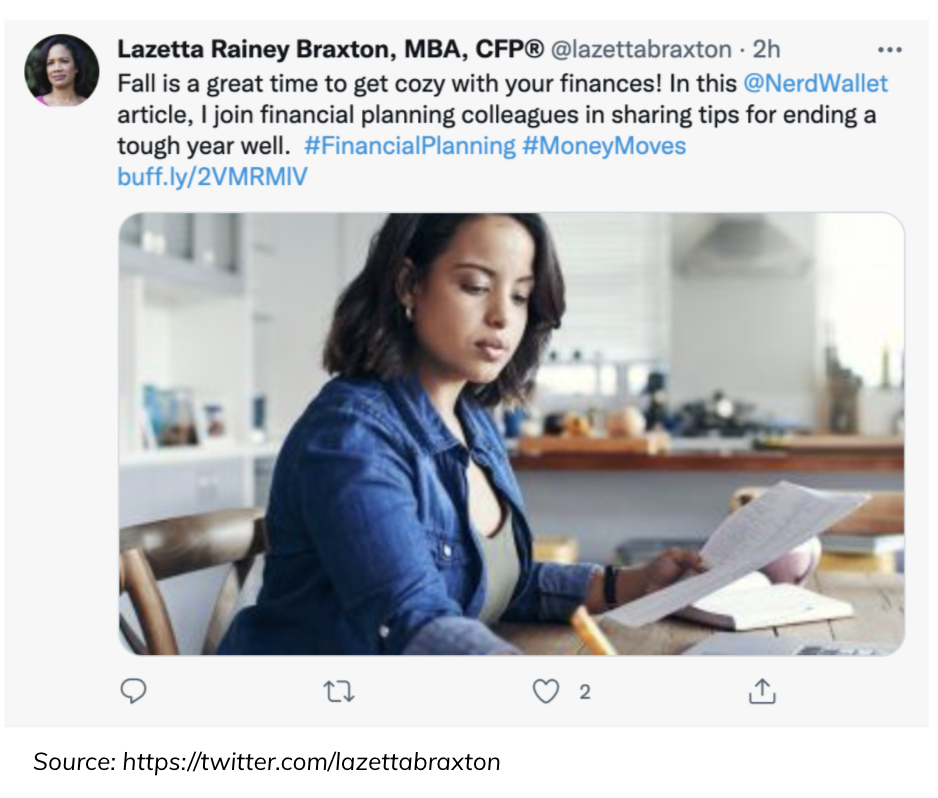This screenshot has height=798, width=938.
Task: Open the three-dot more options menu
Action: tap(889, 50)
